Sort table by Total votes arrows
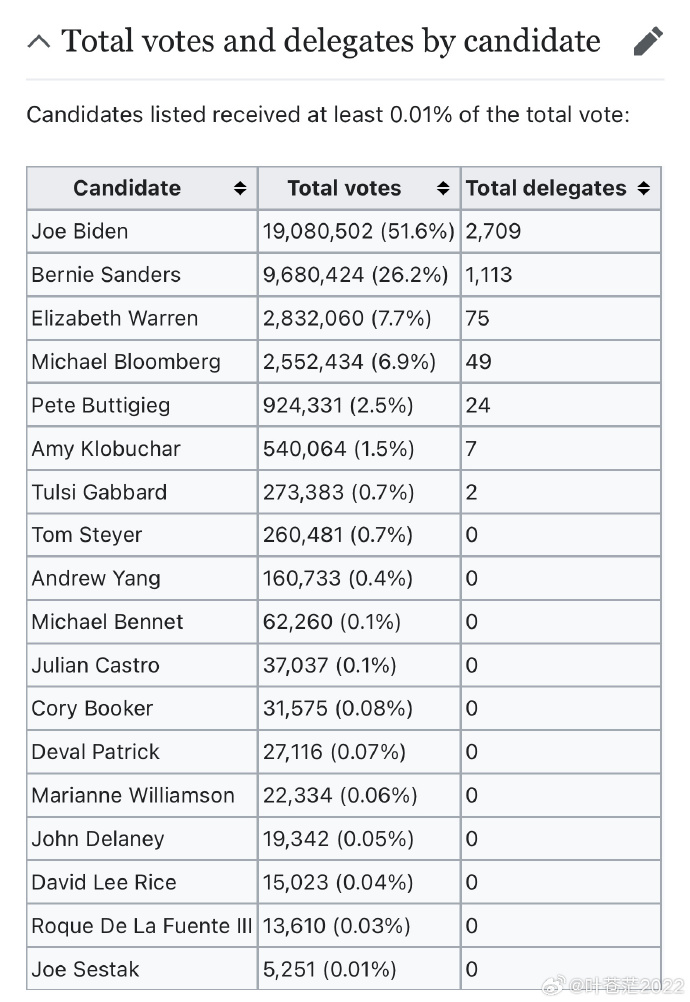Image resolution: width=690 pixels, height=1002 pixels. [x=443, y=188]
